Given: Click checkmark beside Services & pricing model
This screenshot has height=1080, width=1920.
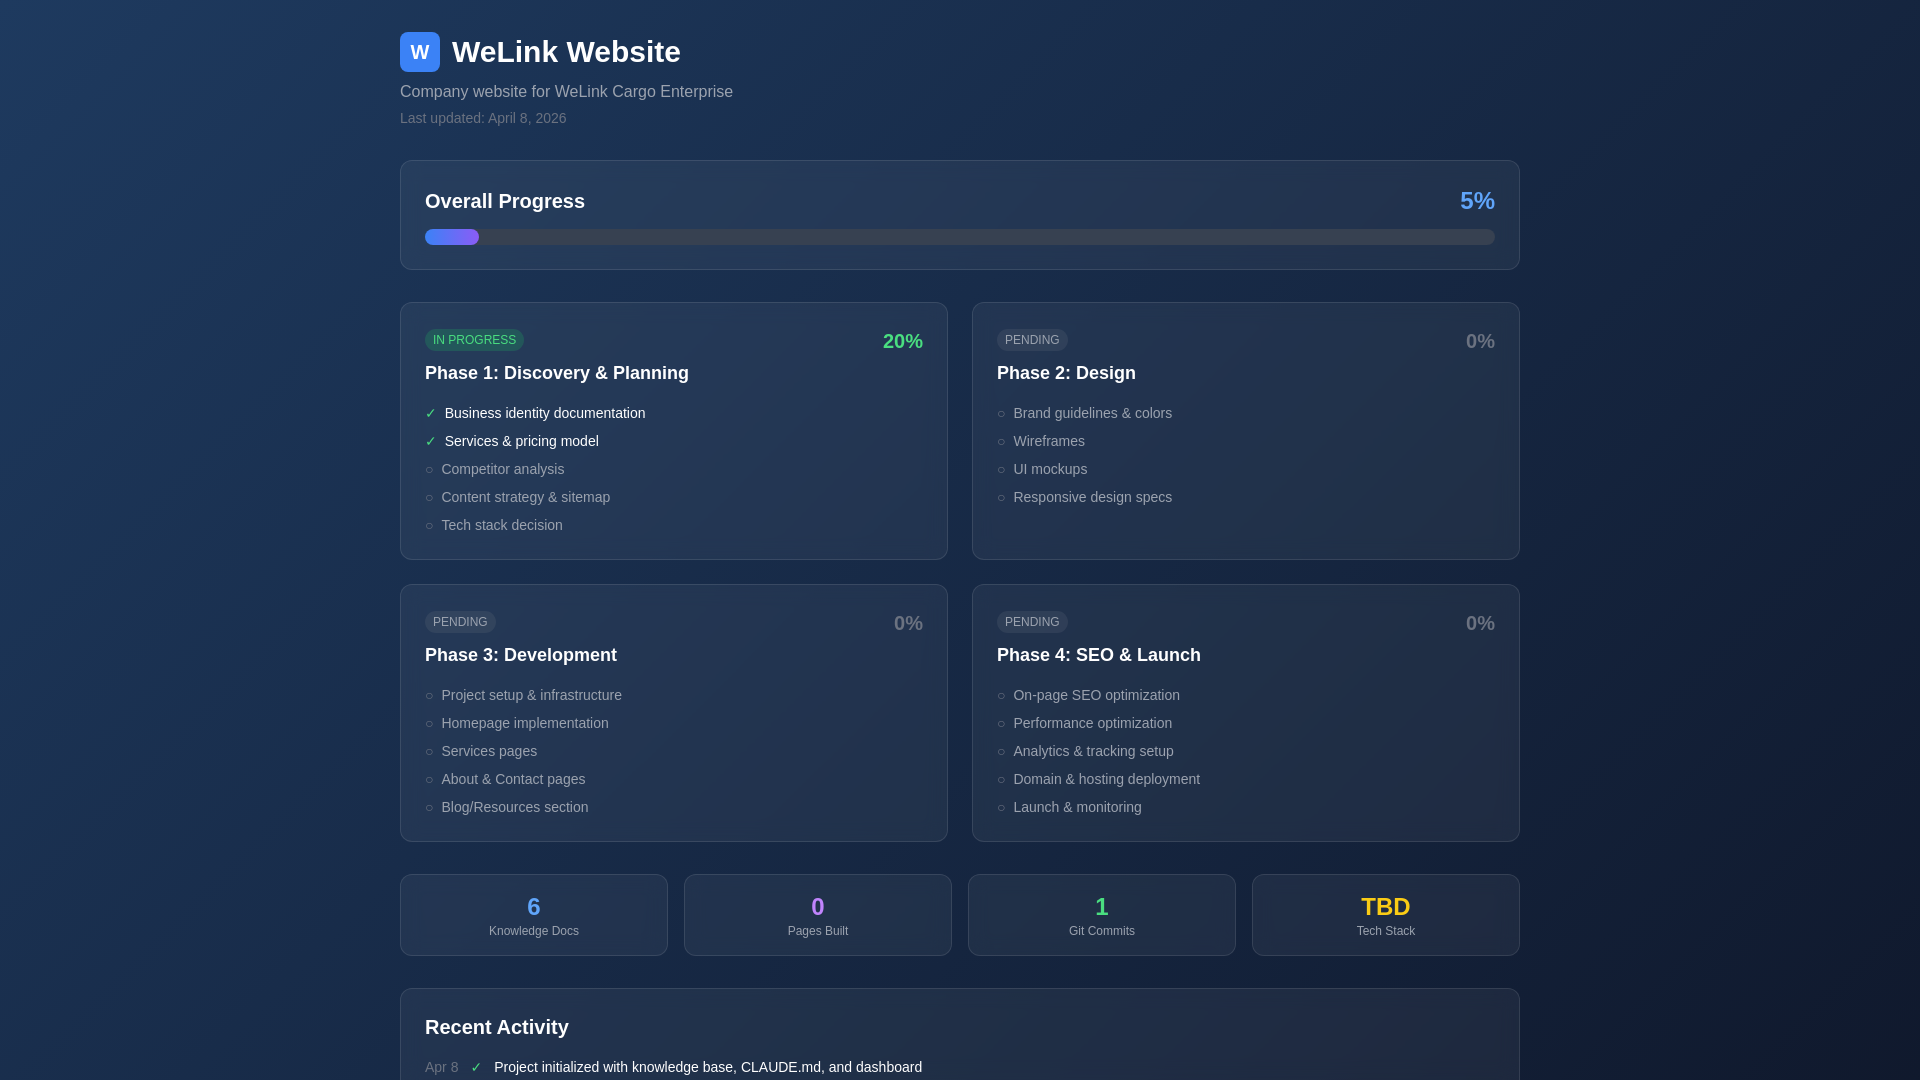Looking at the screenshot, I should click(x=431, y=441).
